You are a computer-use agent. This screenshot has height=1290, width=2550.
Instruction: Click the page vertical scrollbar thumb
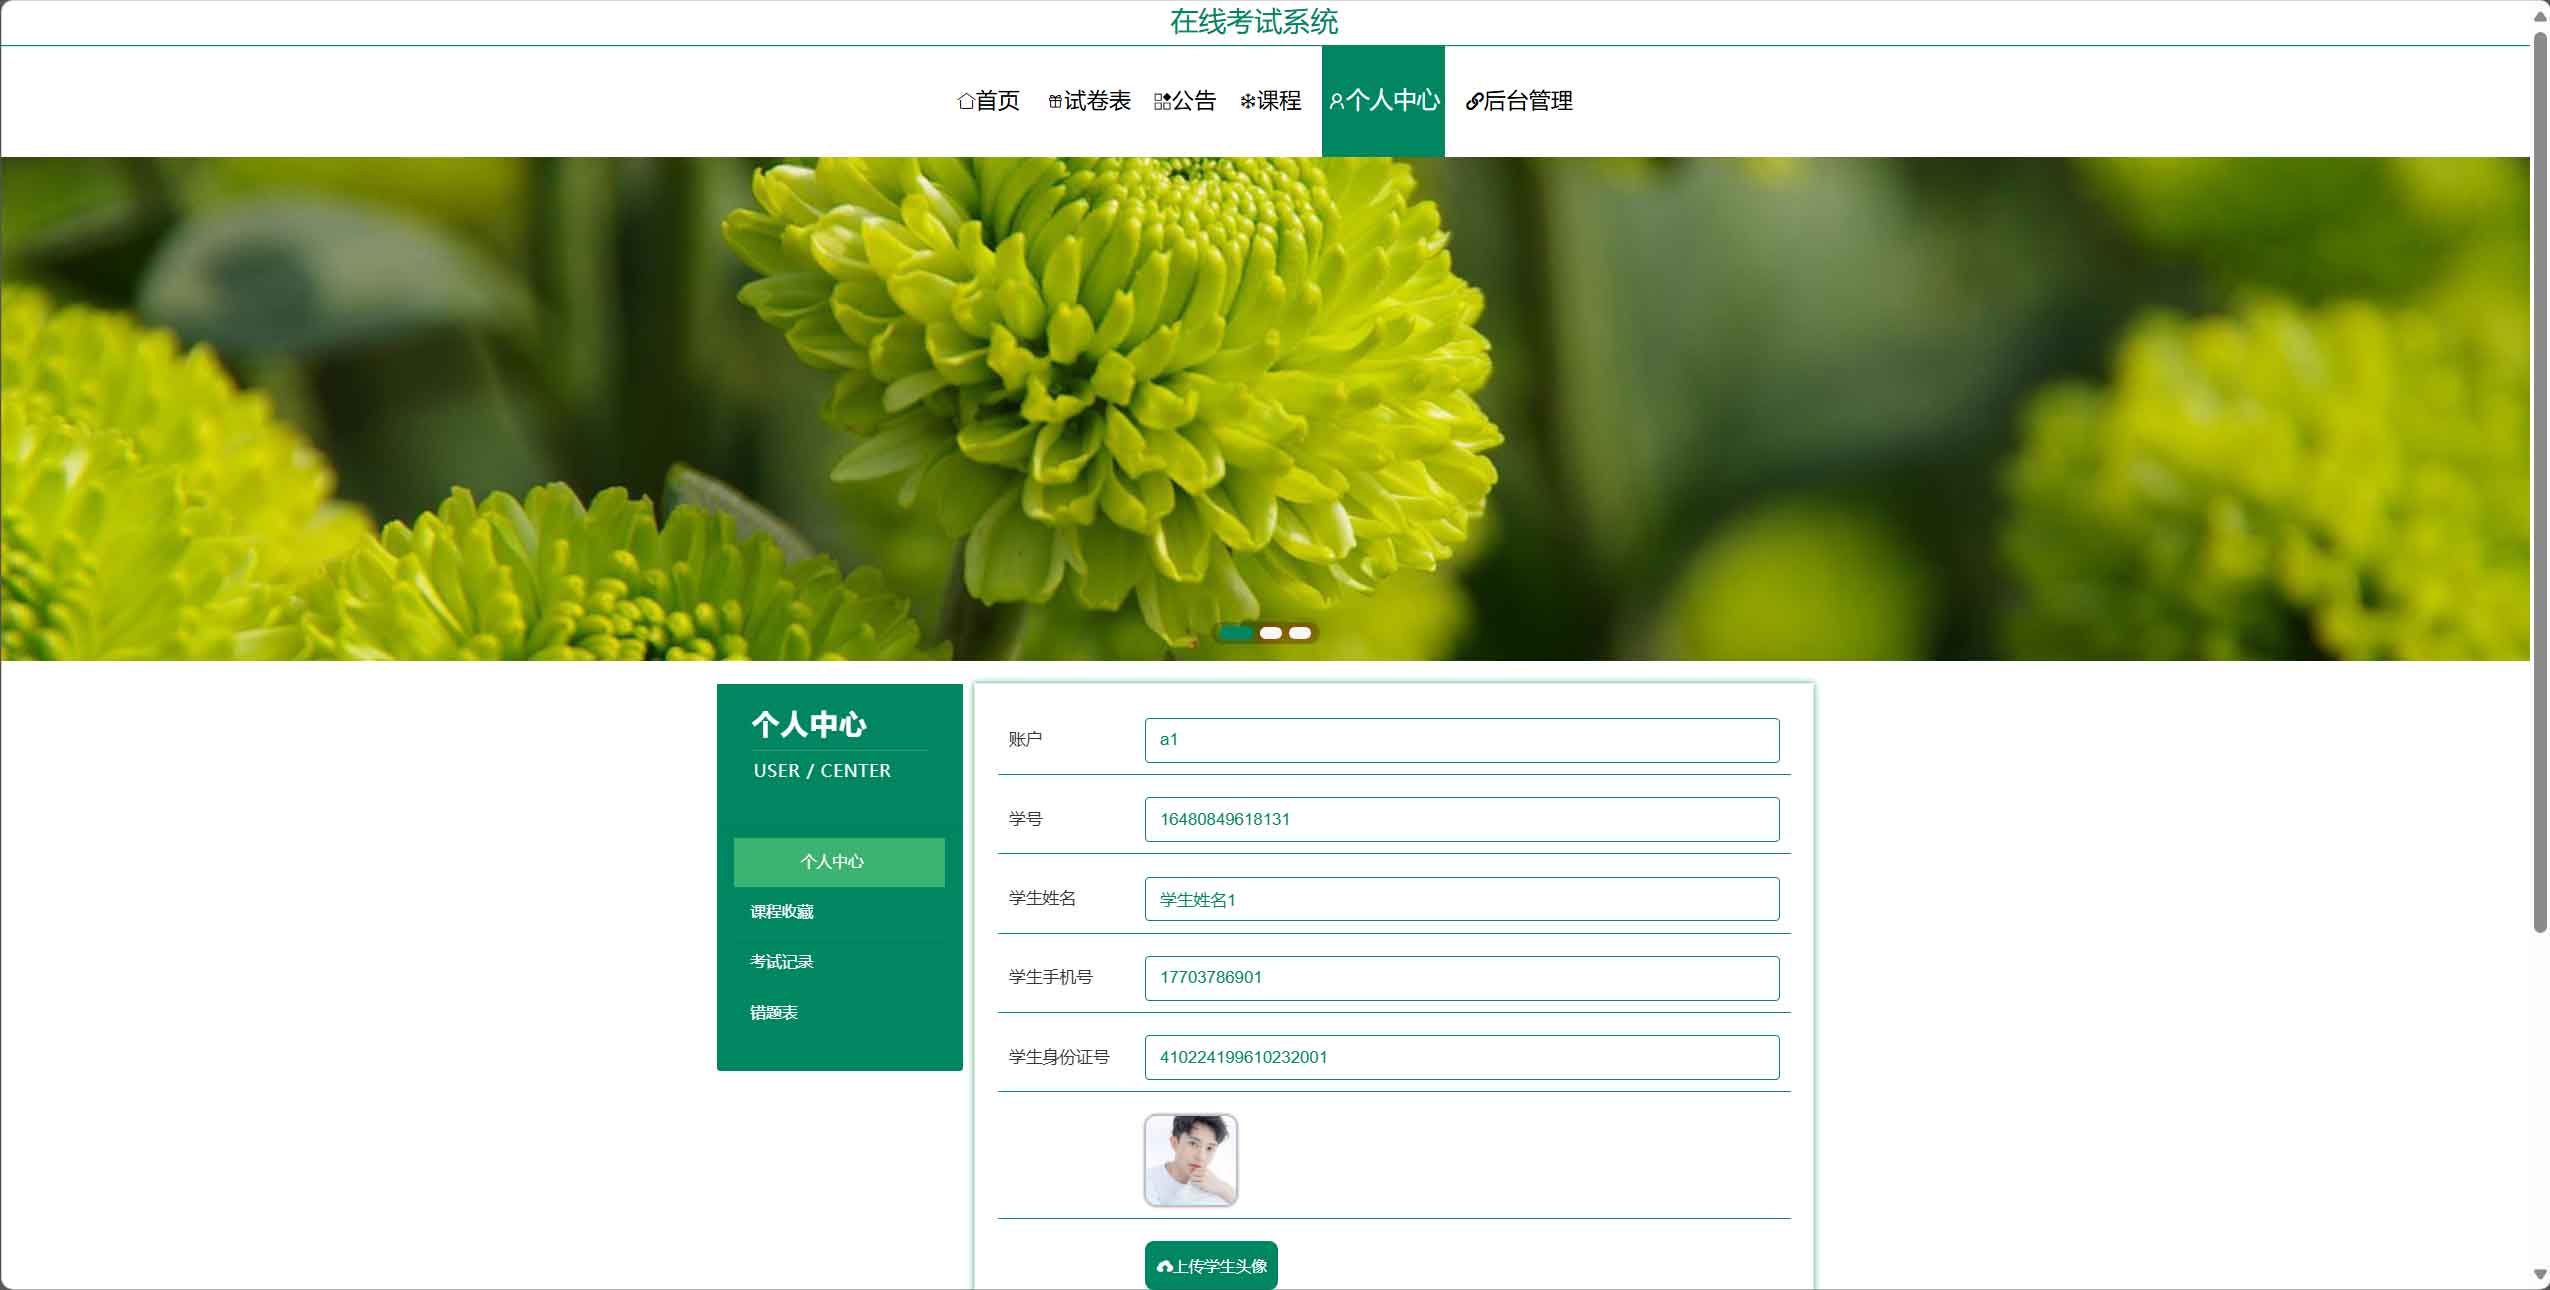(x=2540, y=482)
